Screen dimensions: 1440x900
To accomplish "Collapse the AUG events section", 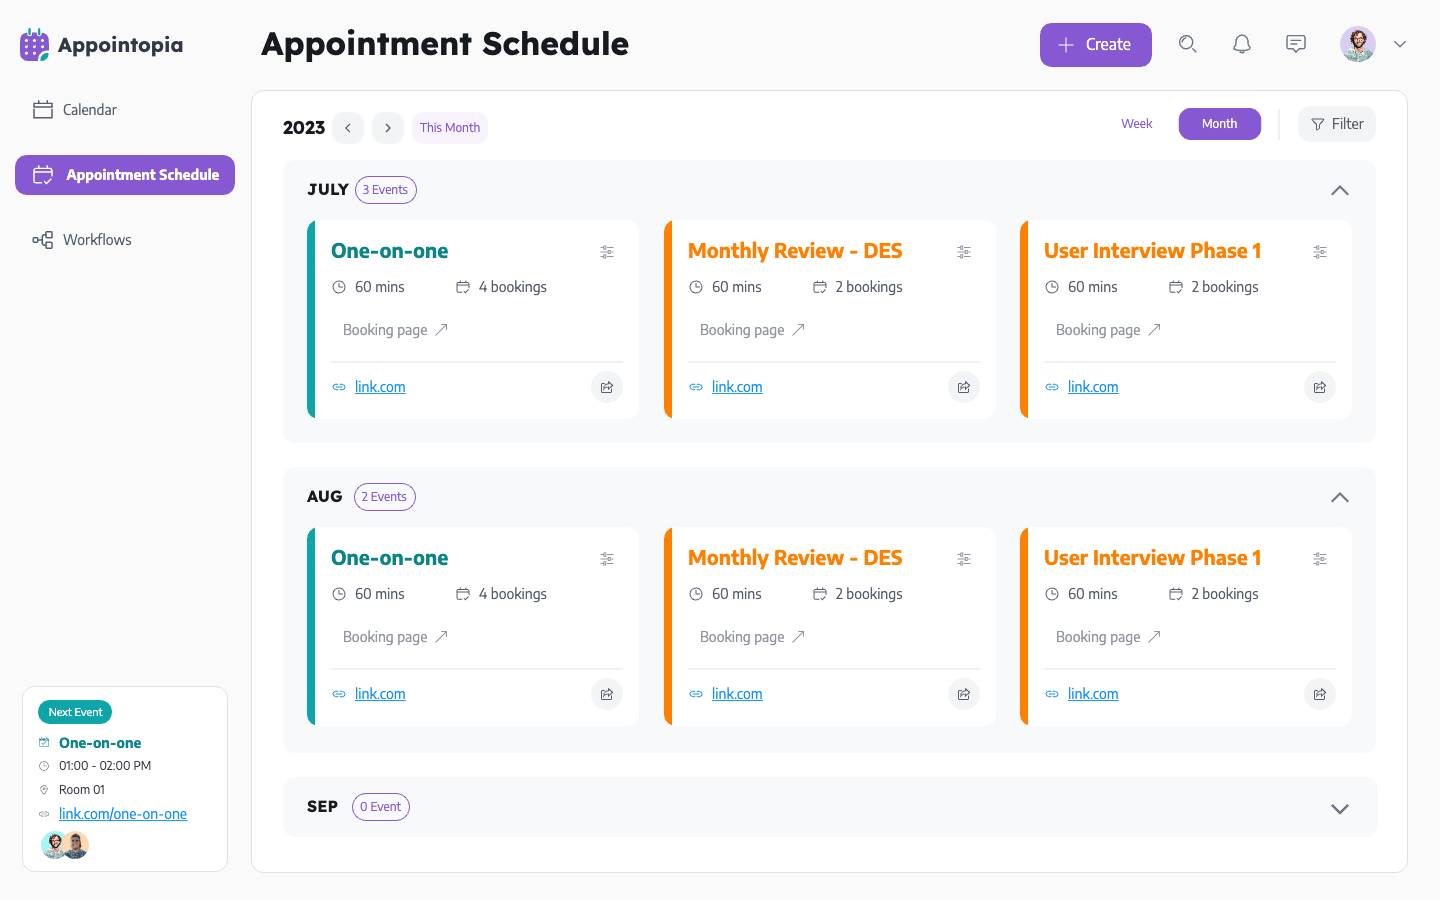I will tap(1340, 497).
